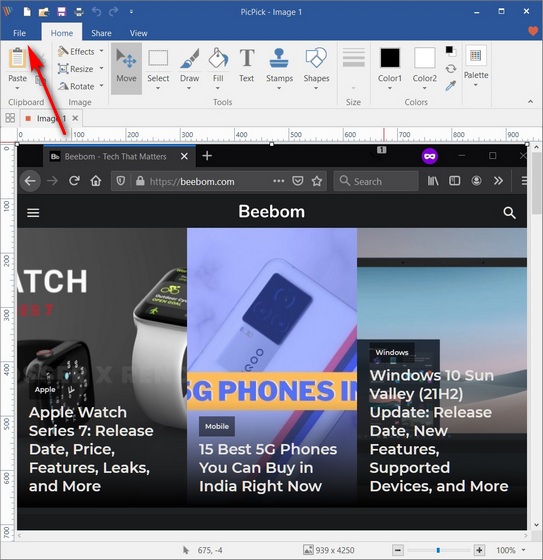Viewport: 543px width, 560px height.
Task: Click the zoom out minus button
Action: [398, 550]
